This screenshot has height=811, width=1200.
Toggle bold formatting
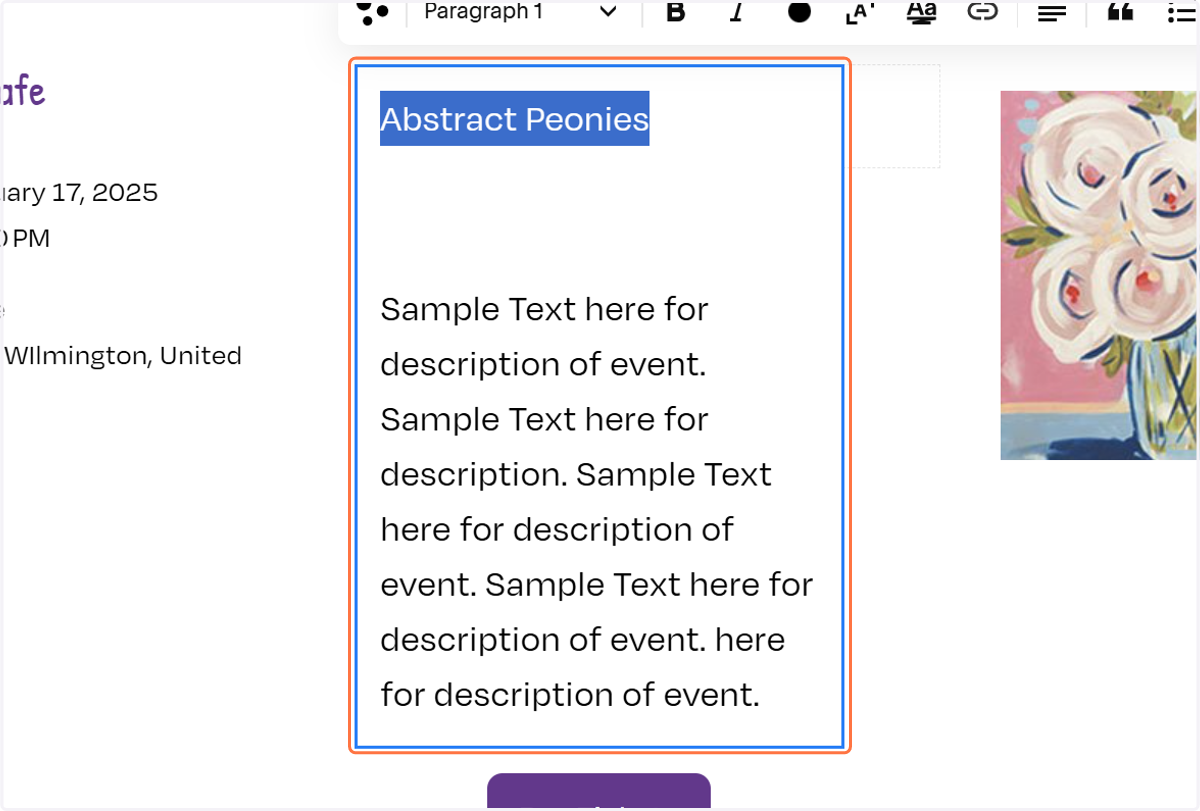[x=676, y=12]
